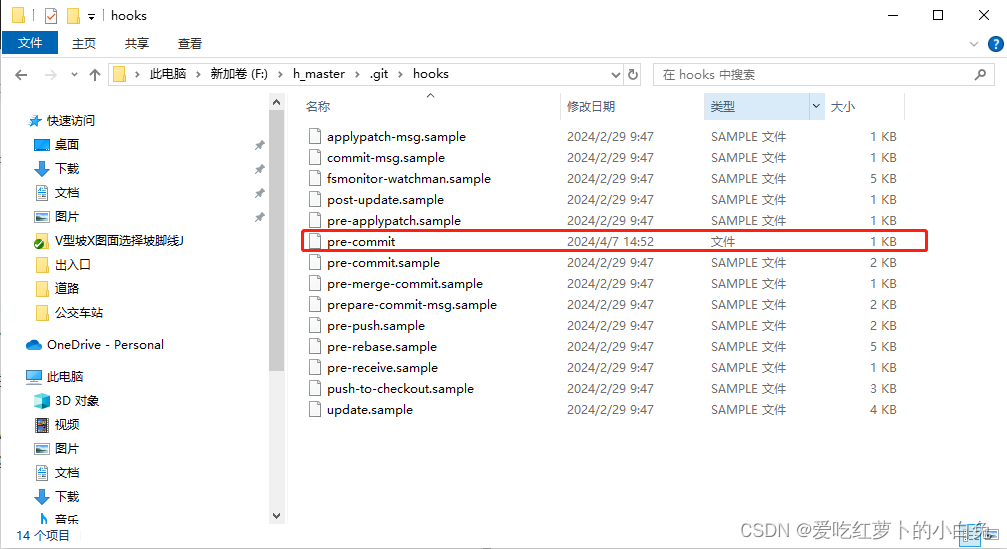Open the 文件 menu tab
The image size is (1007, 549).
pos(30,43)
